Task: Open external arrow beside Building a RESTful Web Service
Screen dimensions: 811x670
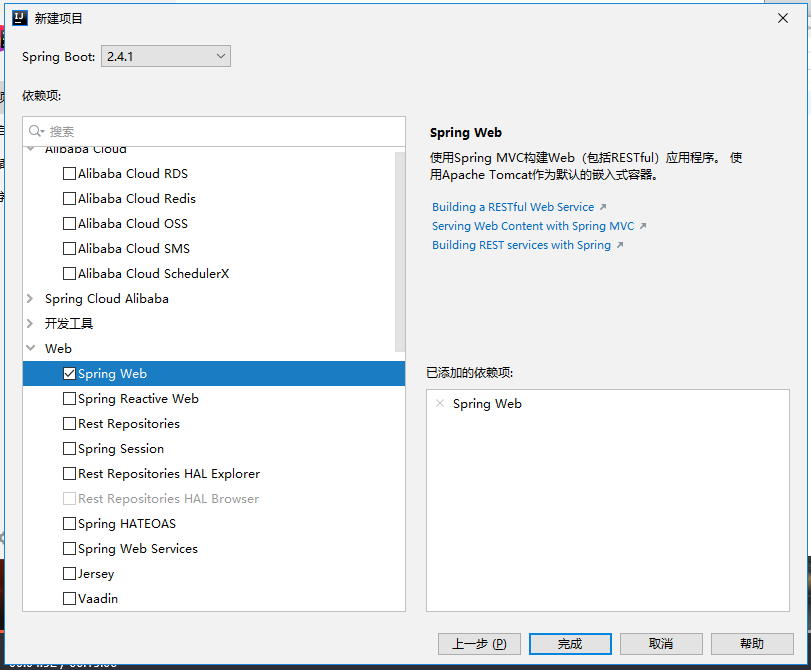Action: pos(603,207)
